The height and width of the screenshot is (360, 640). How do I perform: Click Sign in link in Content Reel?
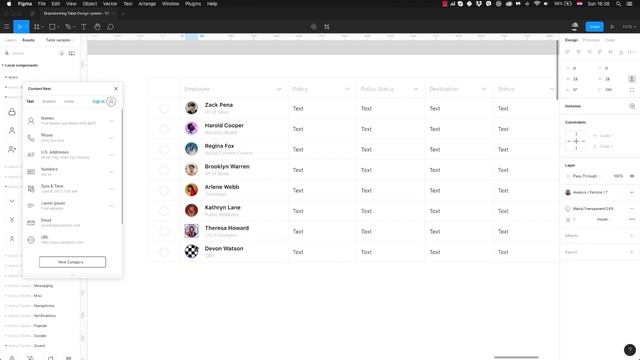pyautogui.click(x=98, y=101)
